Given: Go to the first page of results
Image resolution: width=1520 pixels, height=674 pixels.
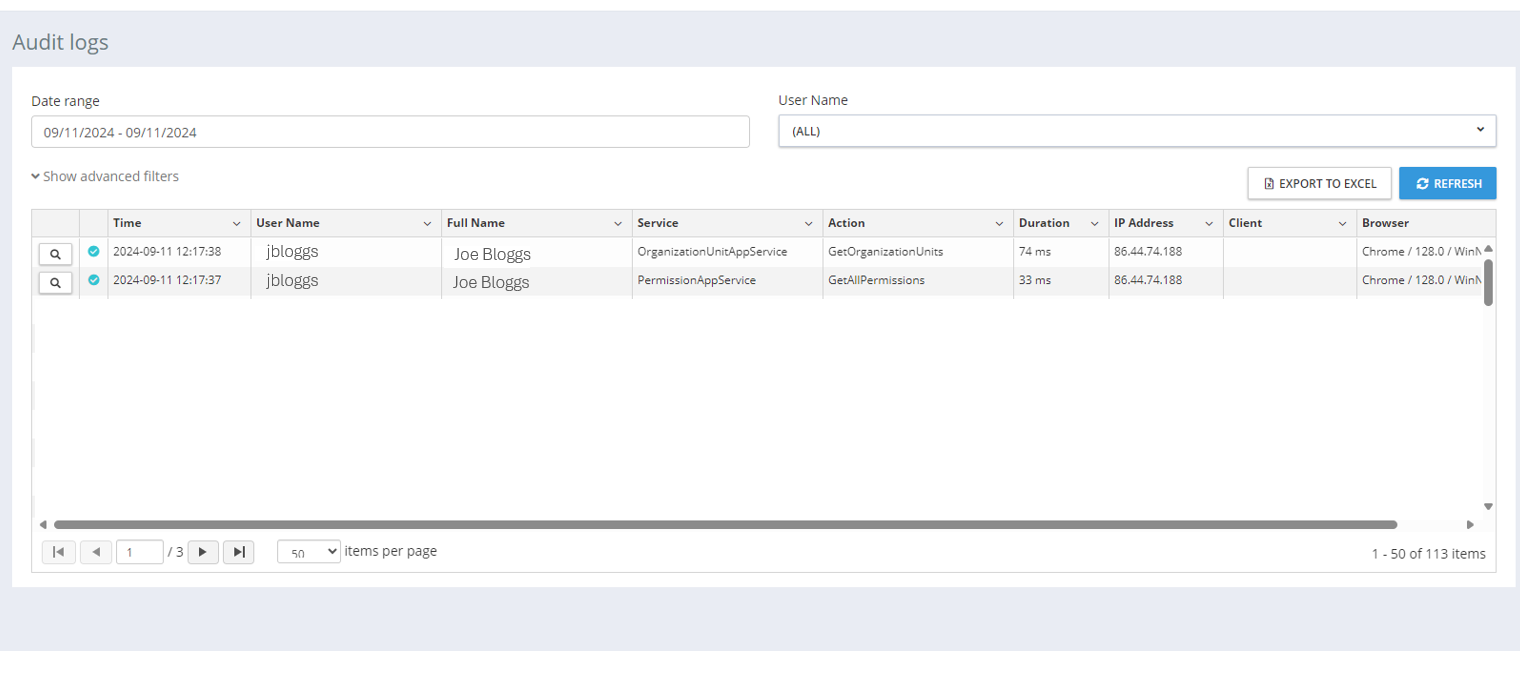Looking at the screenshot, I should point(59,552).
